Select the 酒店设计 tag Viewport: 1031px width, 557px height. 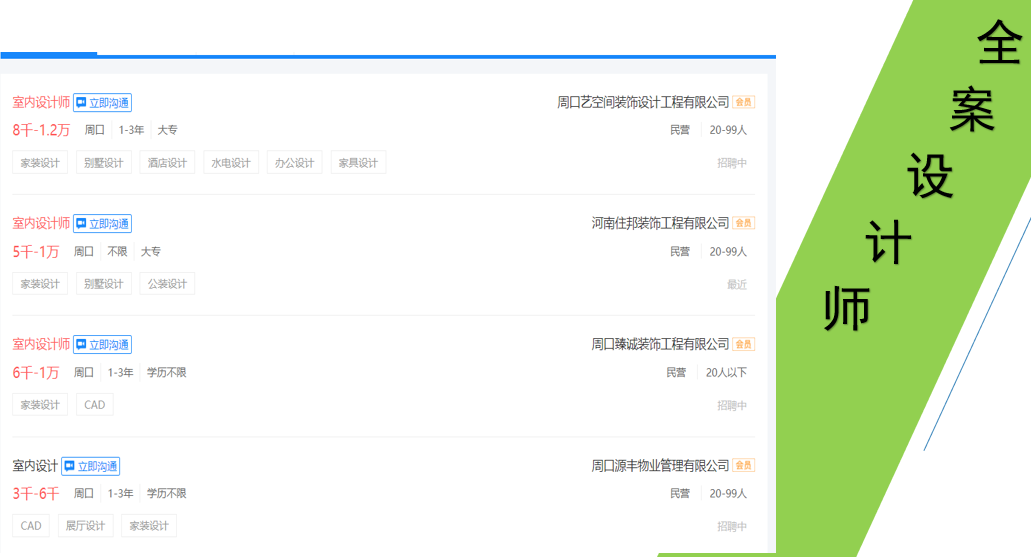(x=167, y=163)
